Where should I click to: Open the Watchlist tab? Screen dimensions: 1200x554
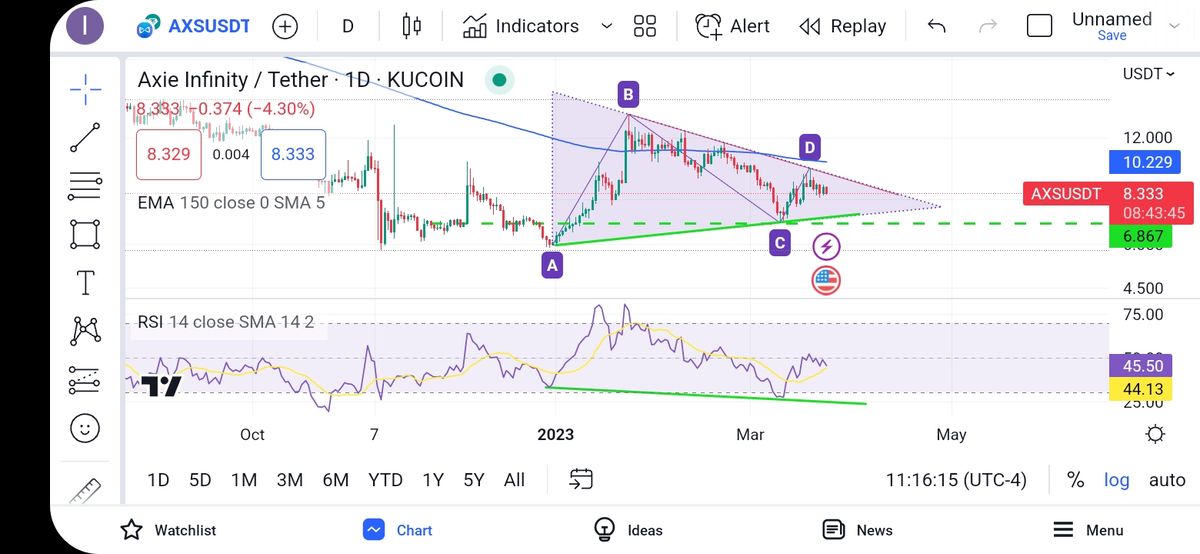pyautogui.click(x=168, y=530)
